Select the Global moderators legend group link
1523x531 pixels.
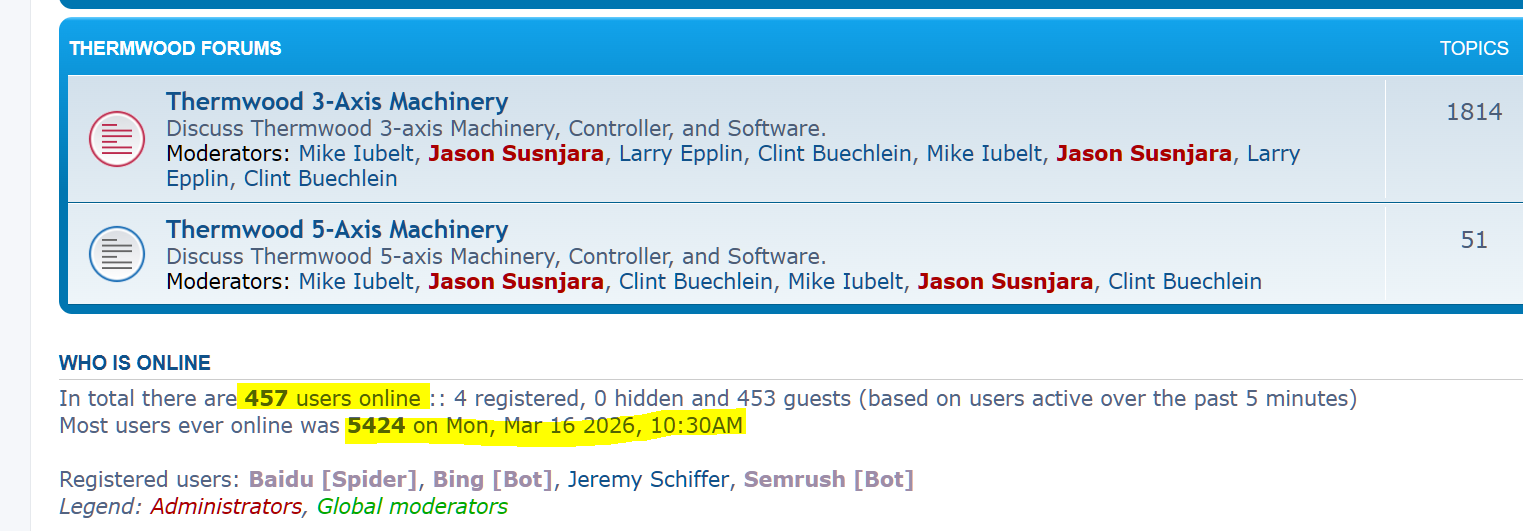412,506
